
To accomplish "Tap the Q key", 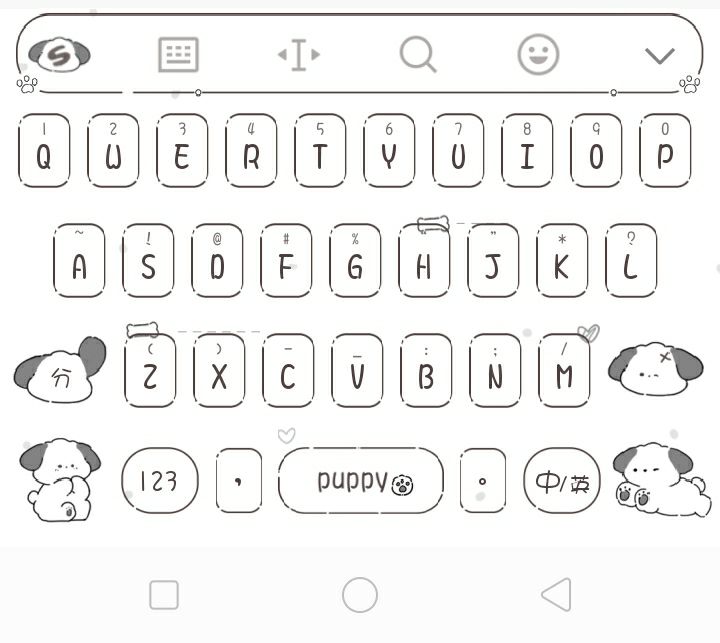I will (44, 151).
